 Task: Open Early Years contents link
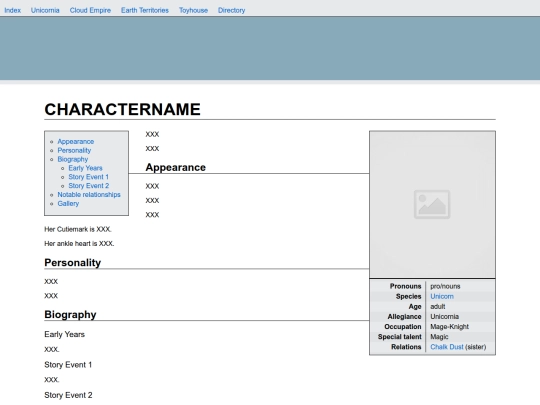[85, 168]
